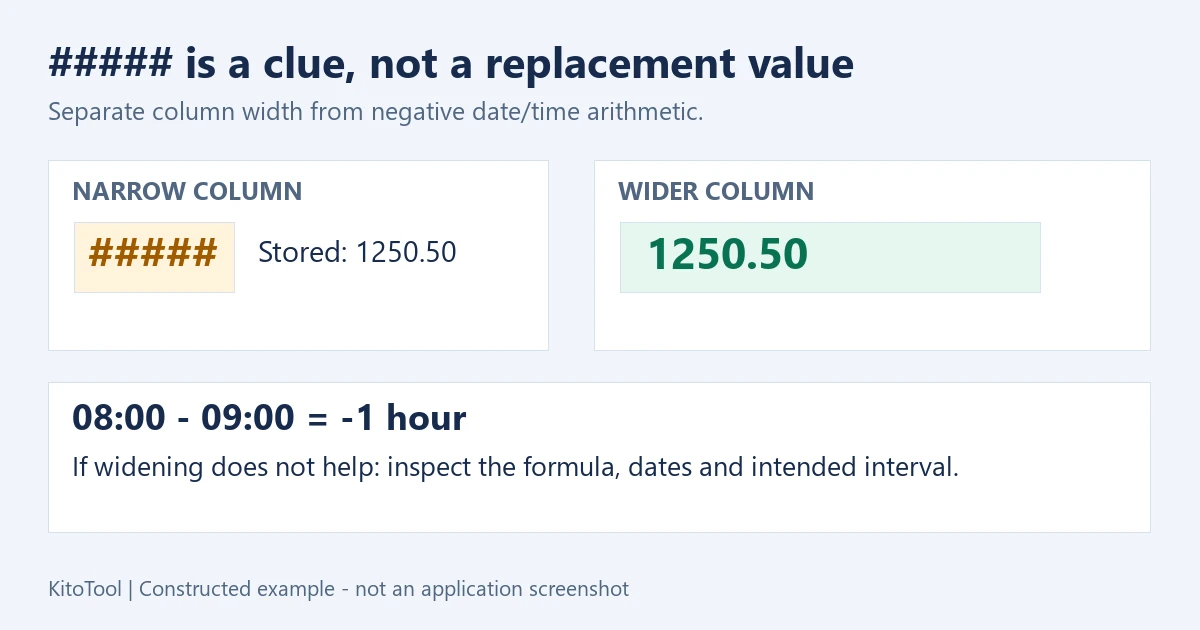The image size is (1200, 630).
Task: Click the WIDER COLUMN heading
Action: [716, 191]
